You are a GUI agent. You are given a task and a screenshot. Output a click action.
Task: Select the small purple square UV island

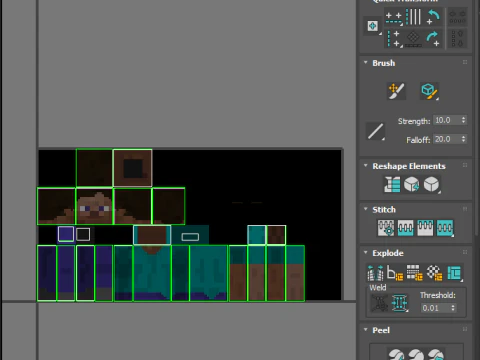coord(66,234)
